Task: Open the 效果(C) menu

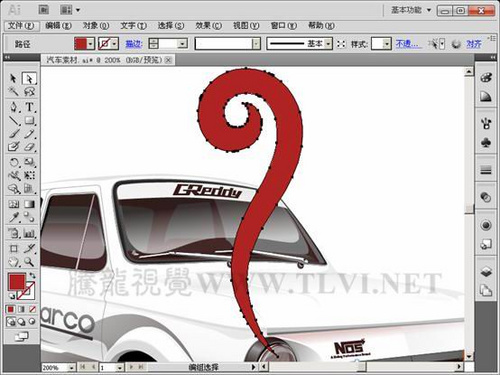Action: [208, 26]
